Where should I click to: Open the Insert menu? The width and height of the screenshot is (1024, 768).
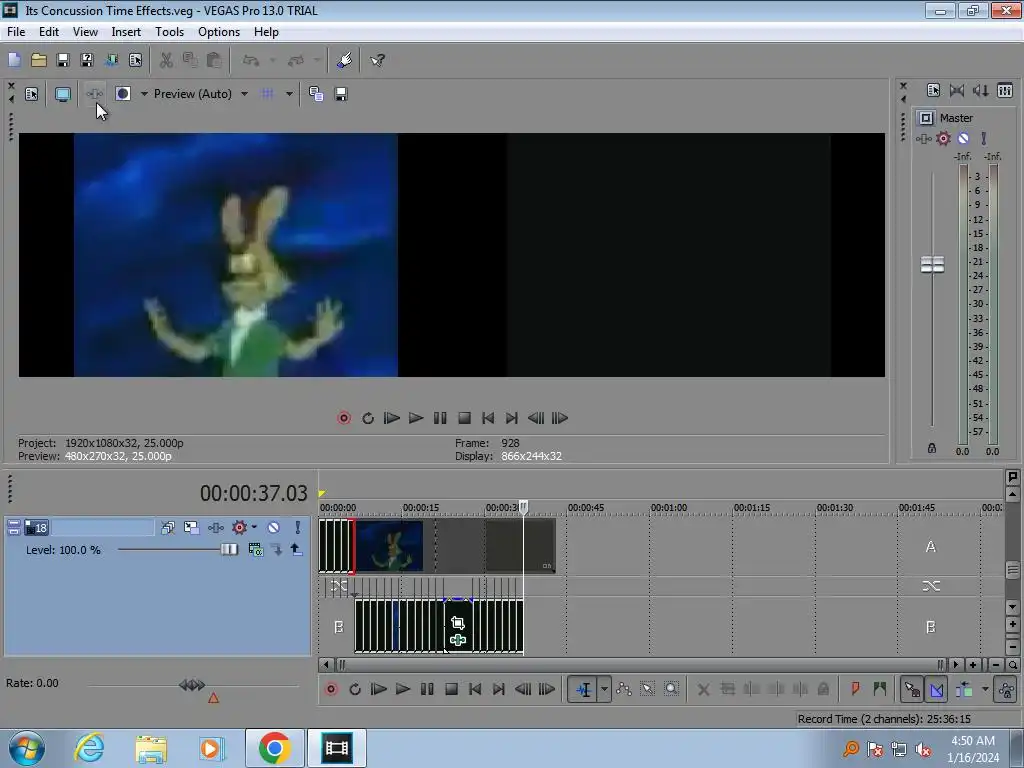tap(126, 31)
